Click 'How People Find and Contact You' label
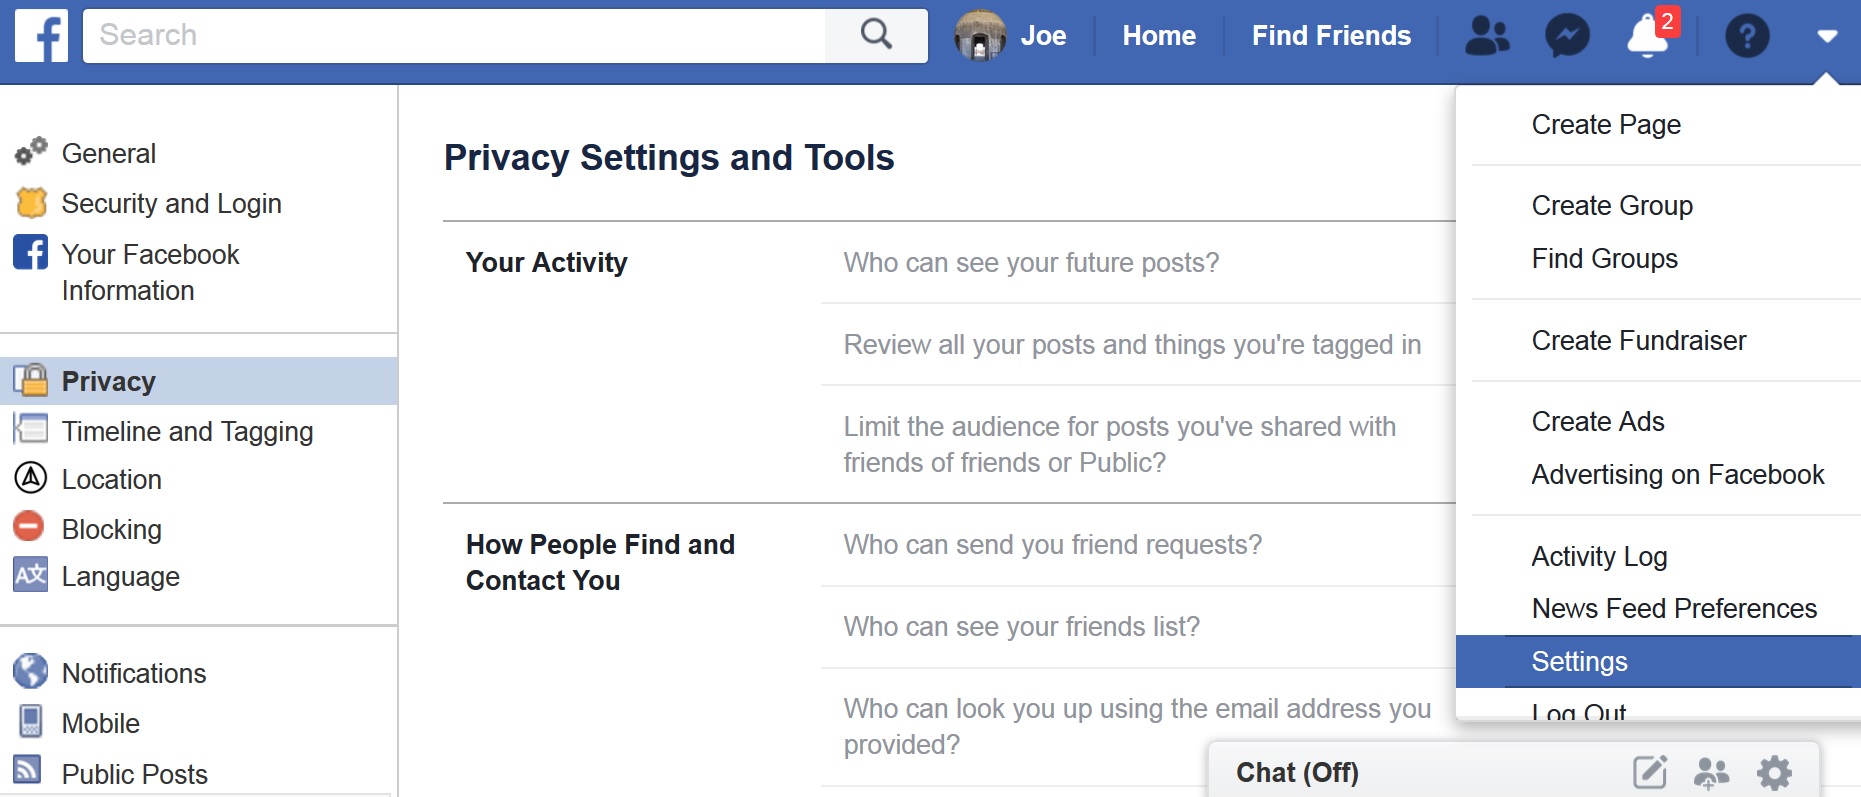 [x=600, y=562]
